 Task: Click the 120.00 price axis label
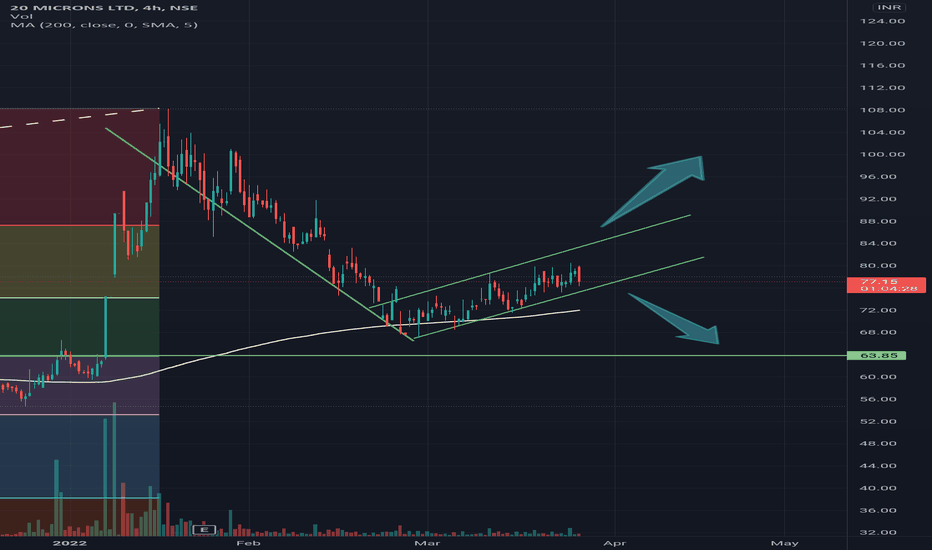pyautogui.click(x=882, y=43)
